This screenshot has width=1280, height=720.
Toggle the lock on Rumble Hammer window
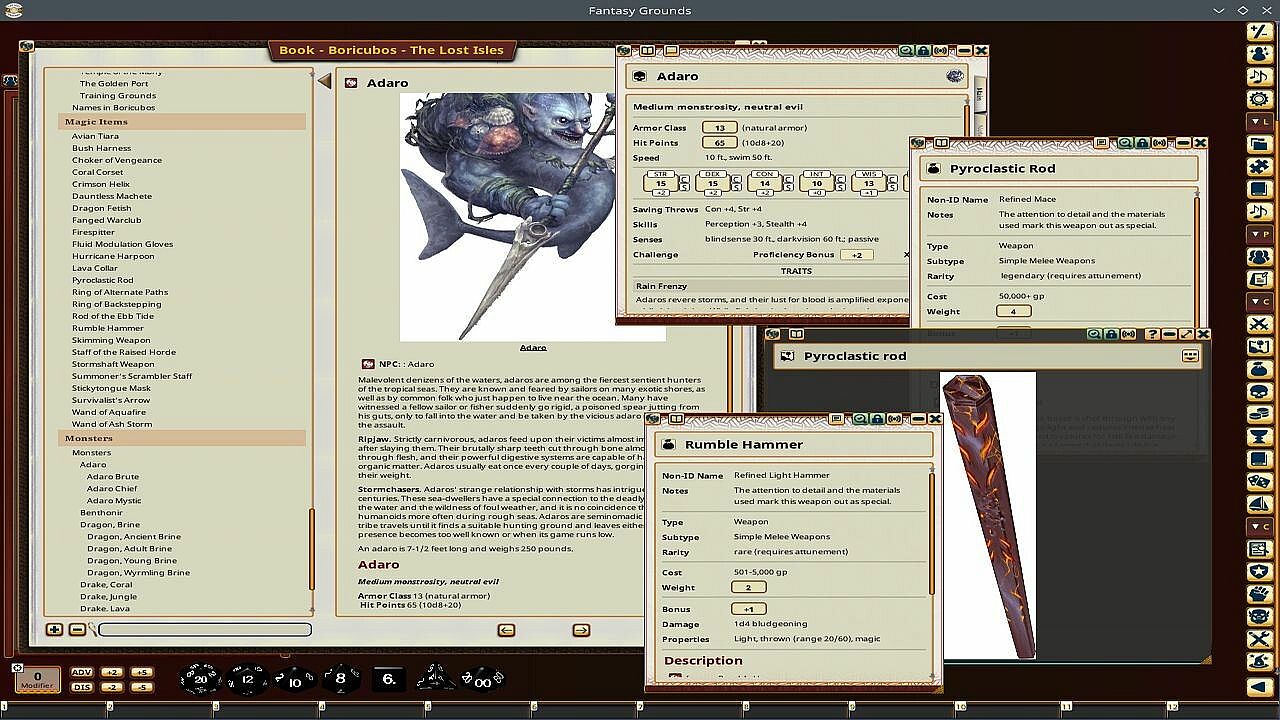[876, 419]
